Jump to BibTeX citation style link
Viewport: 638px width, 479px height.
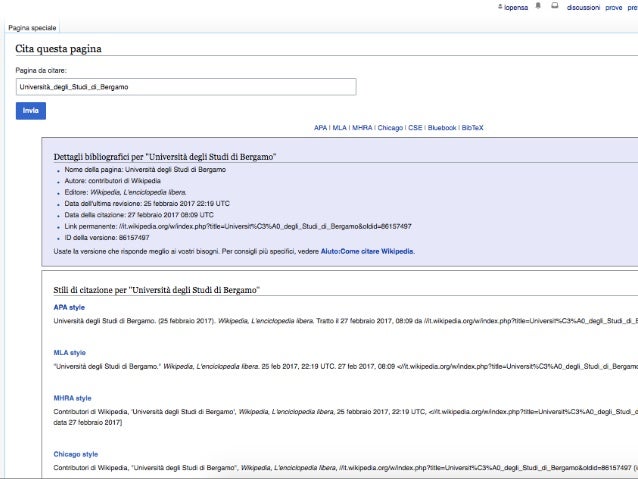[472, 128]
